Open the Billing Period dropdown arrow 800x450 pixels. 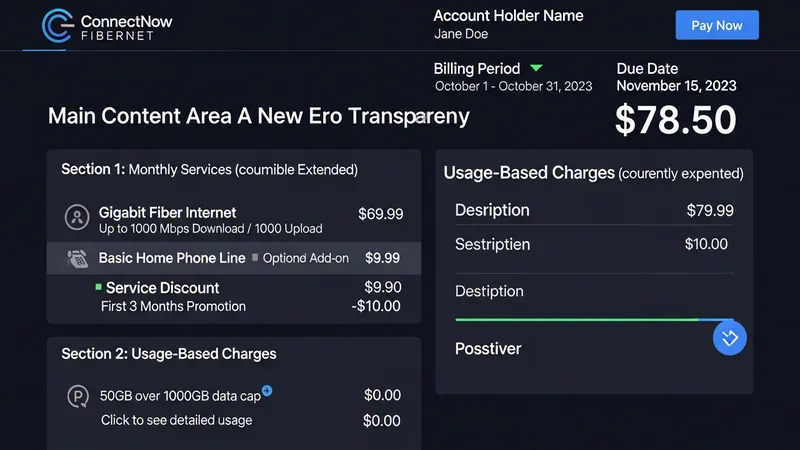[536, 68]
